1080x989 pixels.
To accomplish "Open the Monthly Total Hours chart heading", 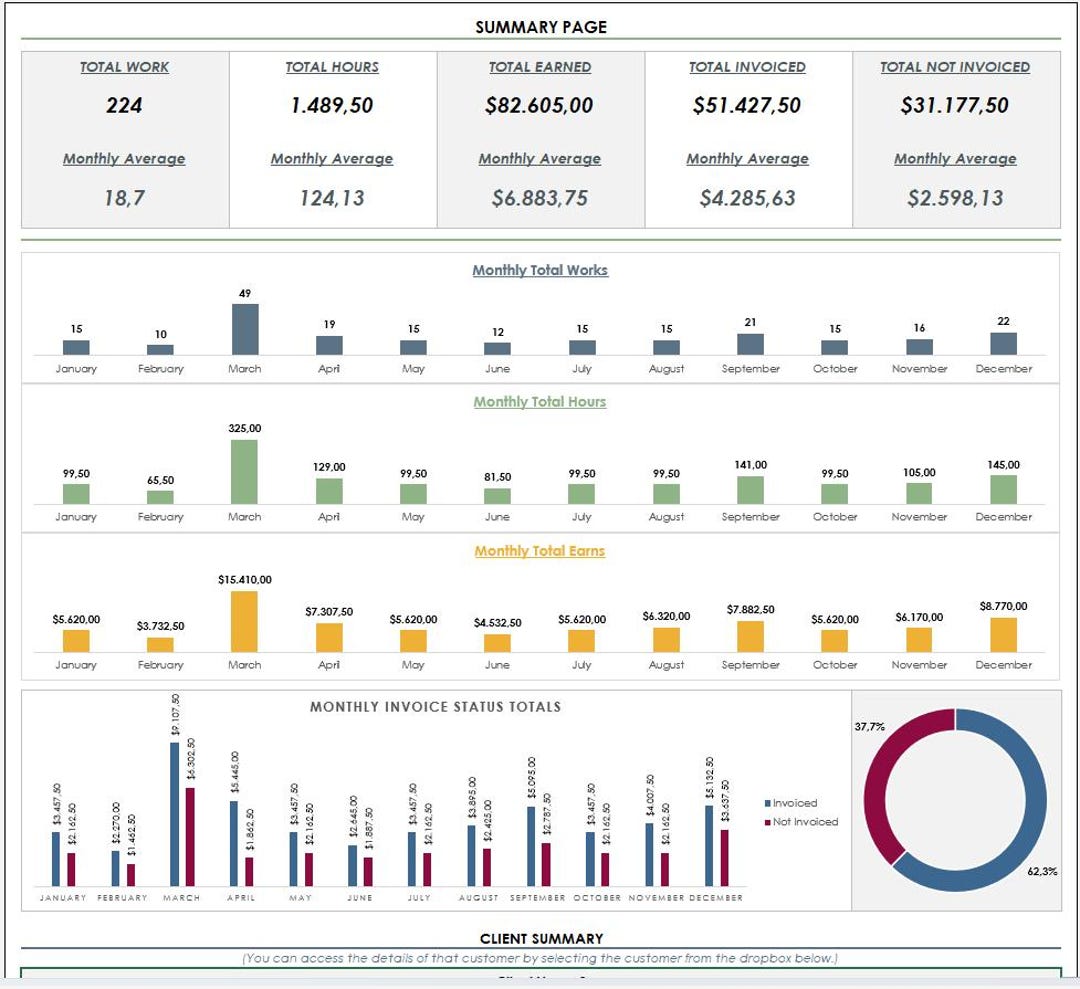I will point(539,402).
